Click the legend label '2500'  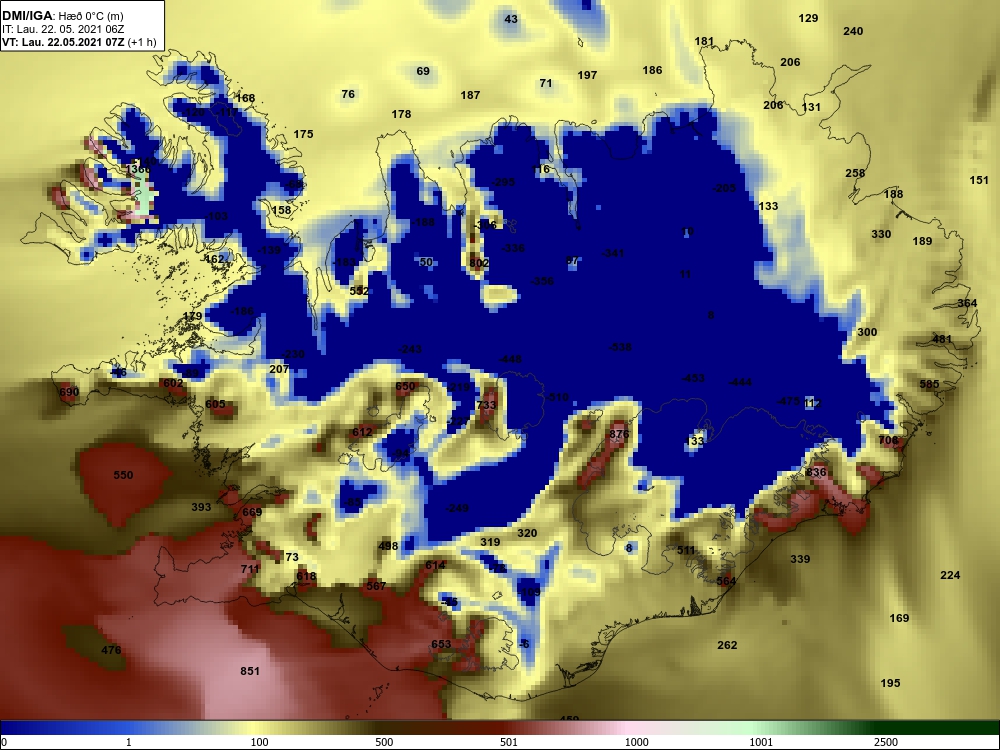point(886,742)
